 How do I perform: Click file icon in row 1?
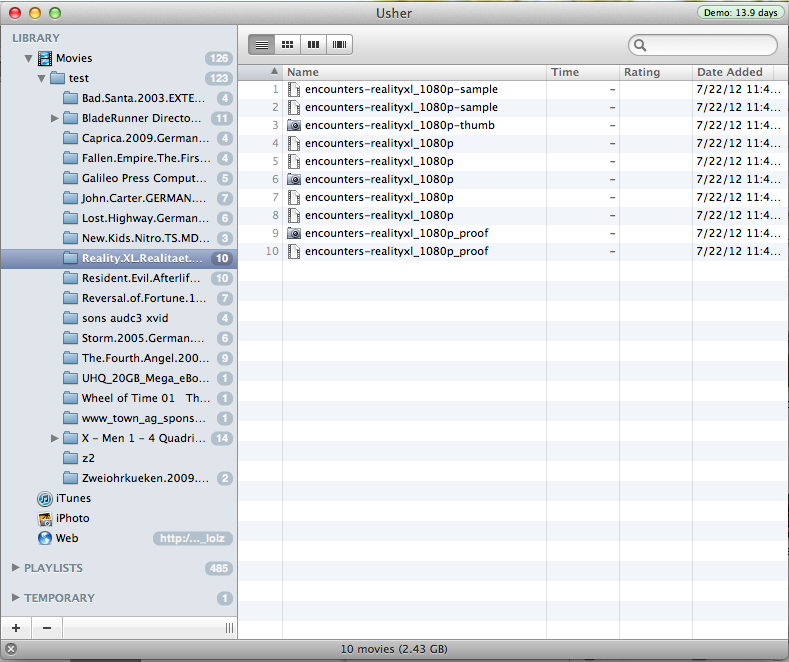[x=294, y=90]
